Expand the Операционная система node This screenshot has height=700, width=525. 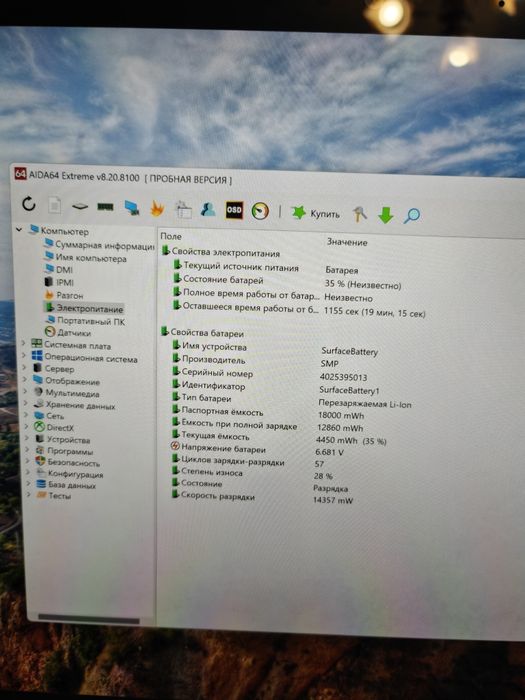coord(24,355)
